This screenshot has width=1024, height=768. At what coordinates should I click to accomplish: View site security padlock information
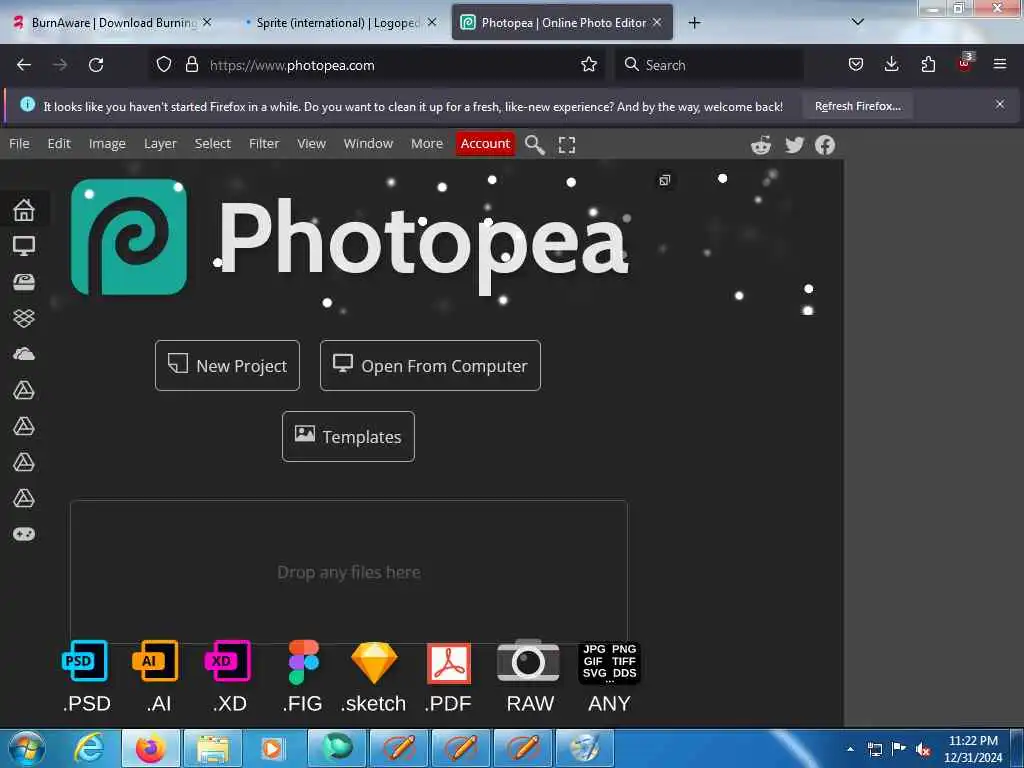point(192,65)
